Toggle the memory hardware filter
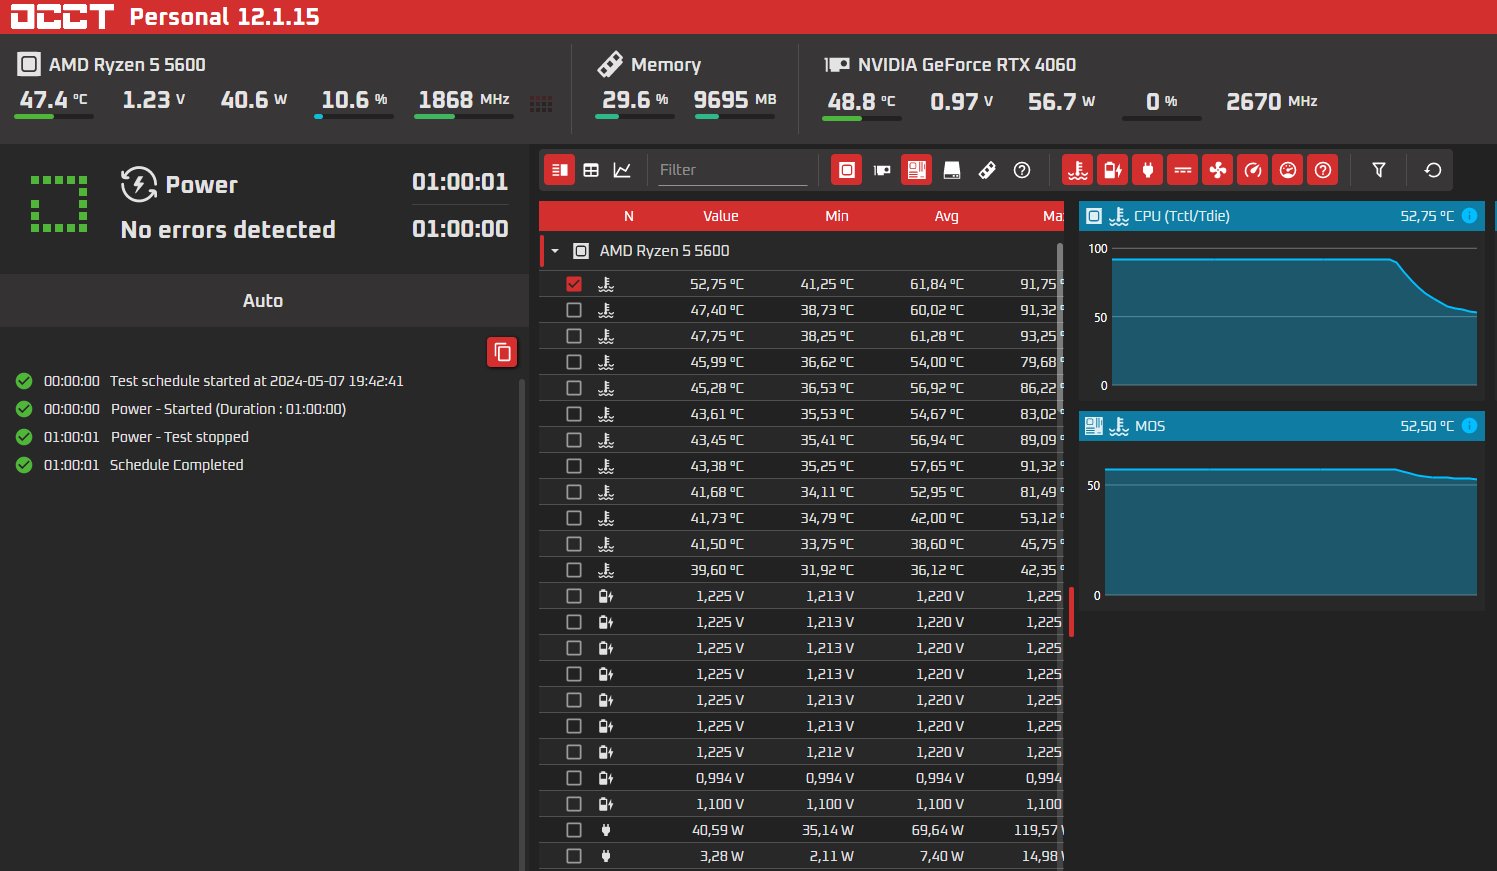 pyautogui.click(x=987, y=170)
